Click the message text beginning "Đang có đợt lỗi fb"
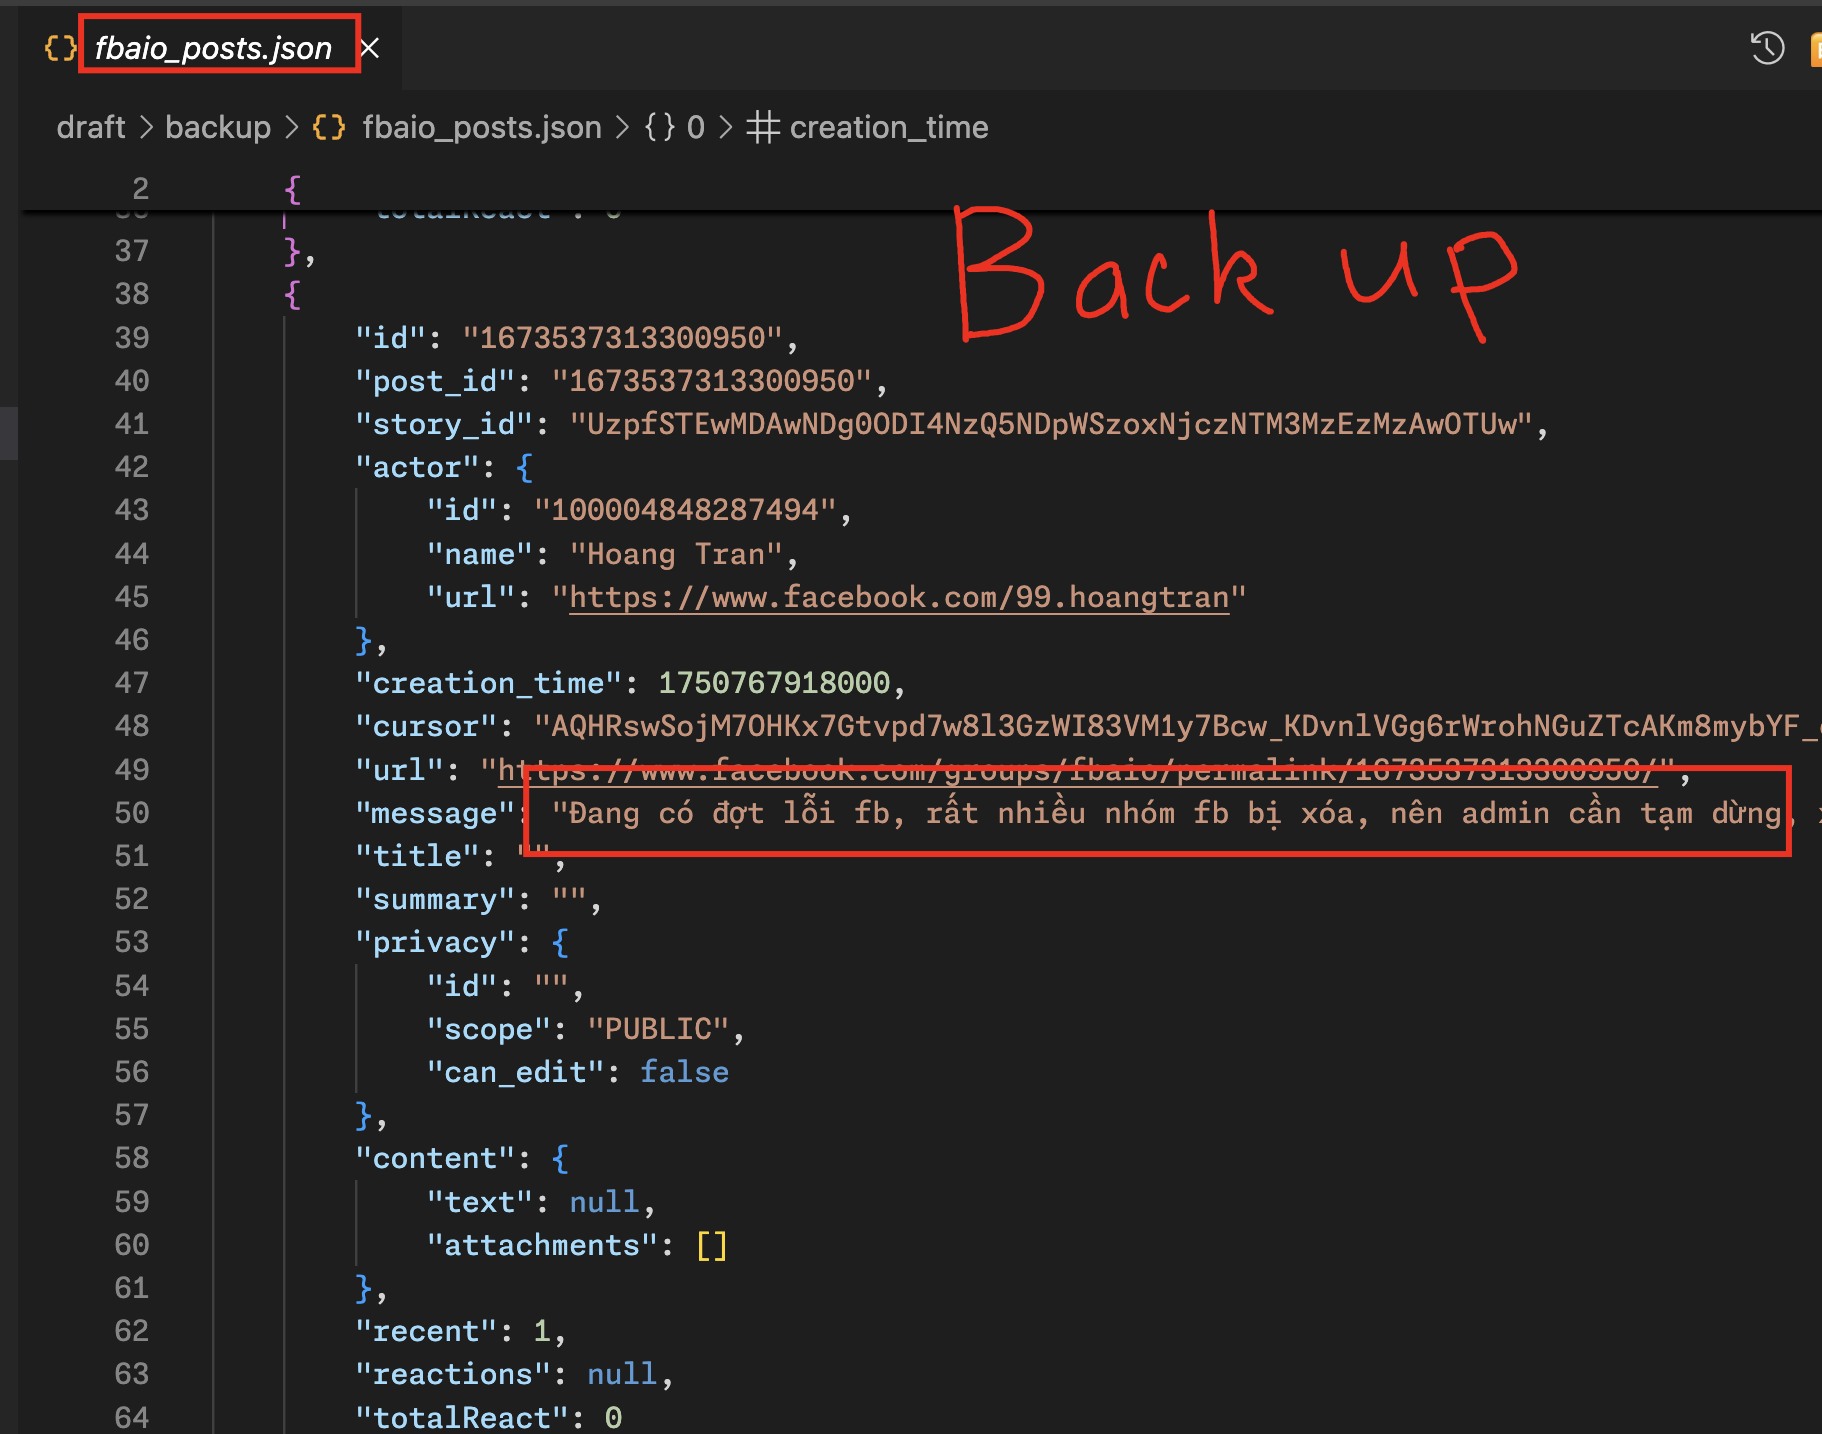 pyautogui.click(x=1185, y=813)
